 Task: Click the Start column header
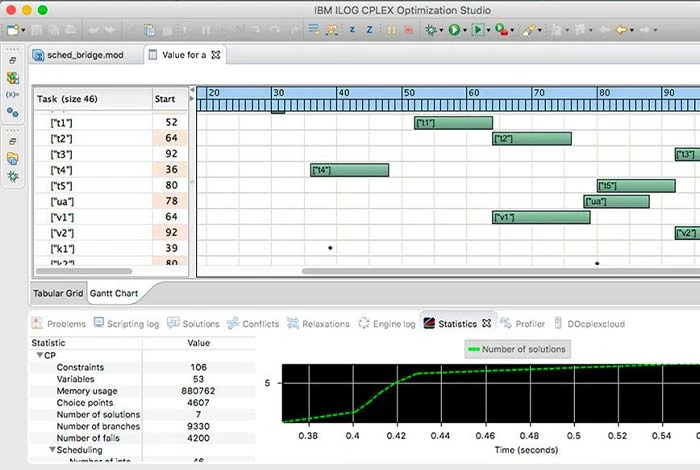click(165, 99)
